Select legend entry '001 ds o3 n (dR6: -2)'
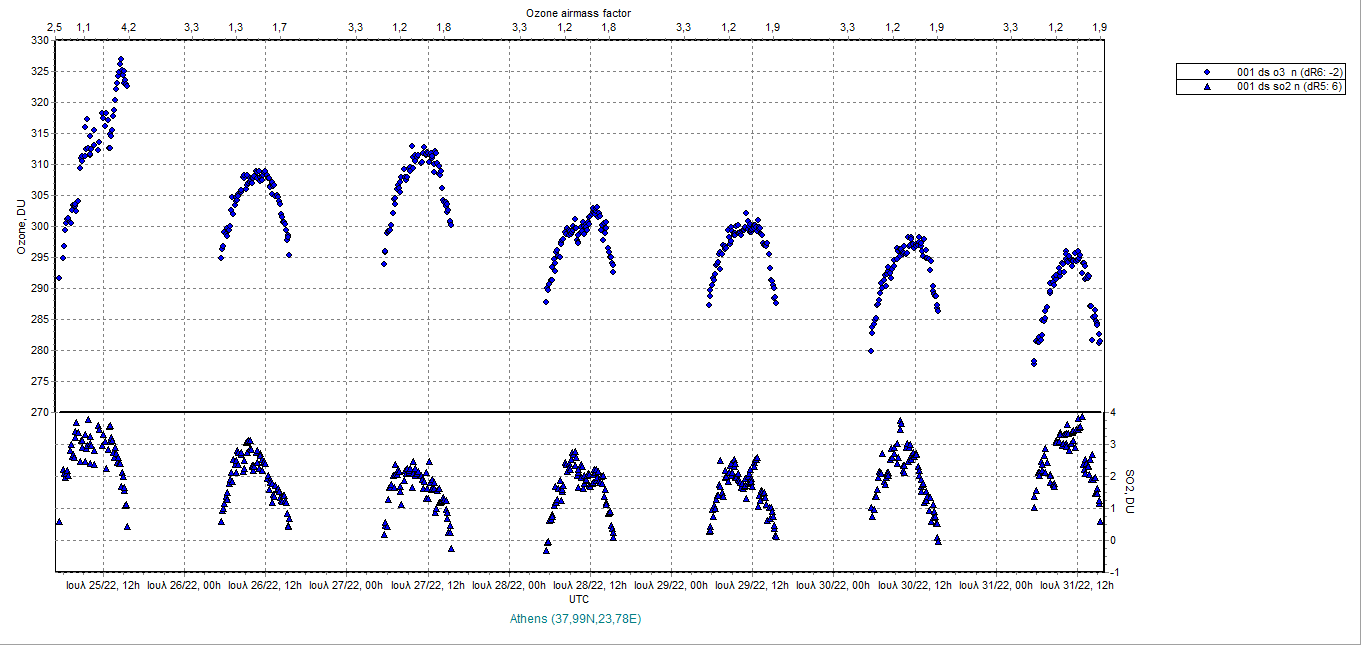 coord(1290,72)
